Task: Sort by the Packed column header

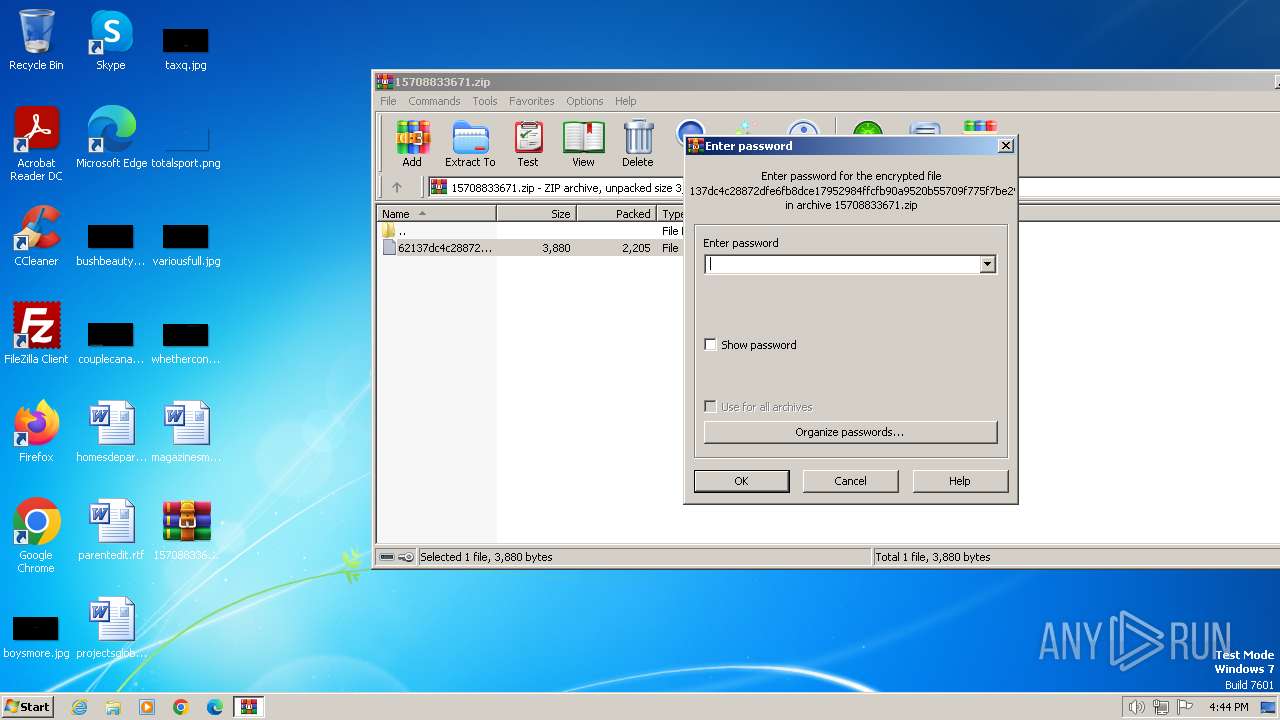Action: 617,214
